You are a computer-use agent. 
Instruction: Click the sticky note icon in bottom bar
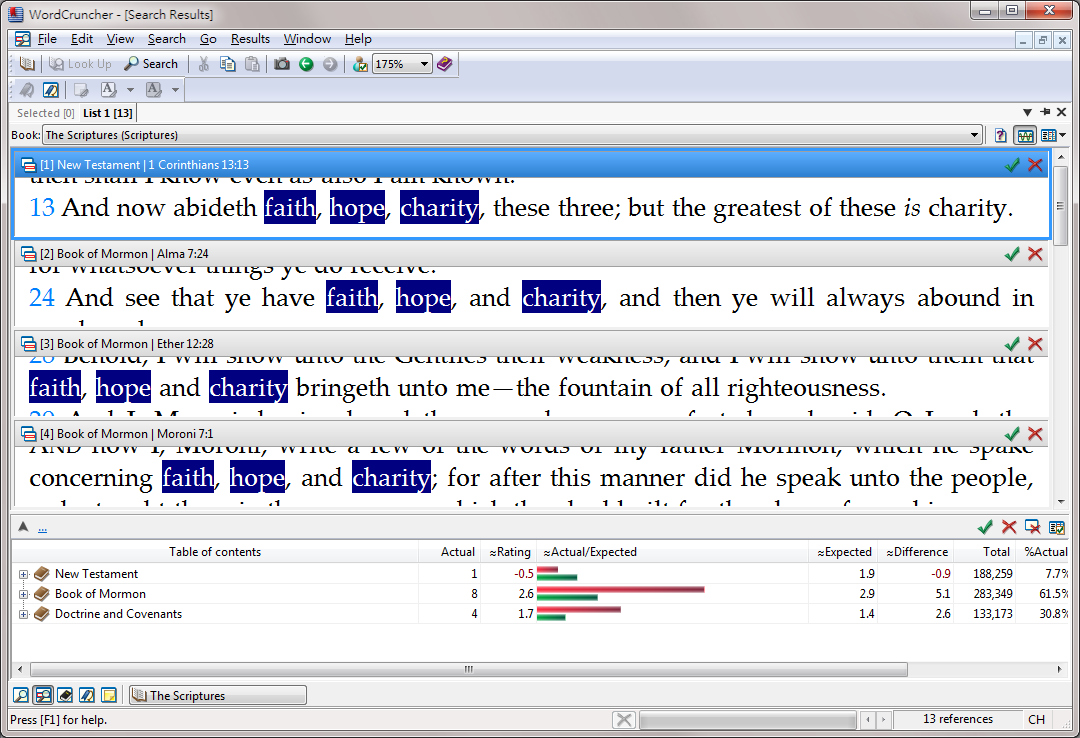[109, 695]
